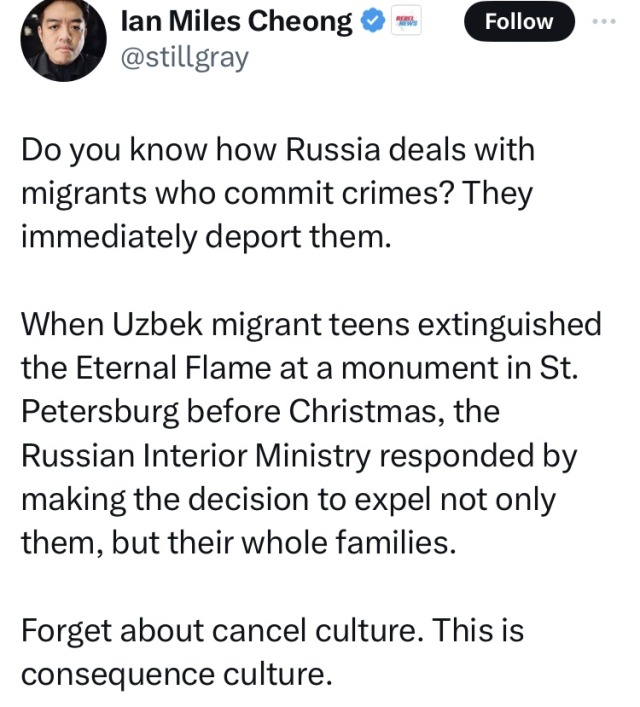Click the display name Ian Miles Cheong
This screenshot has height=707, width=640.
click(236, 22)
